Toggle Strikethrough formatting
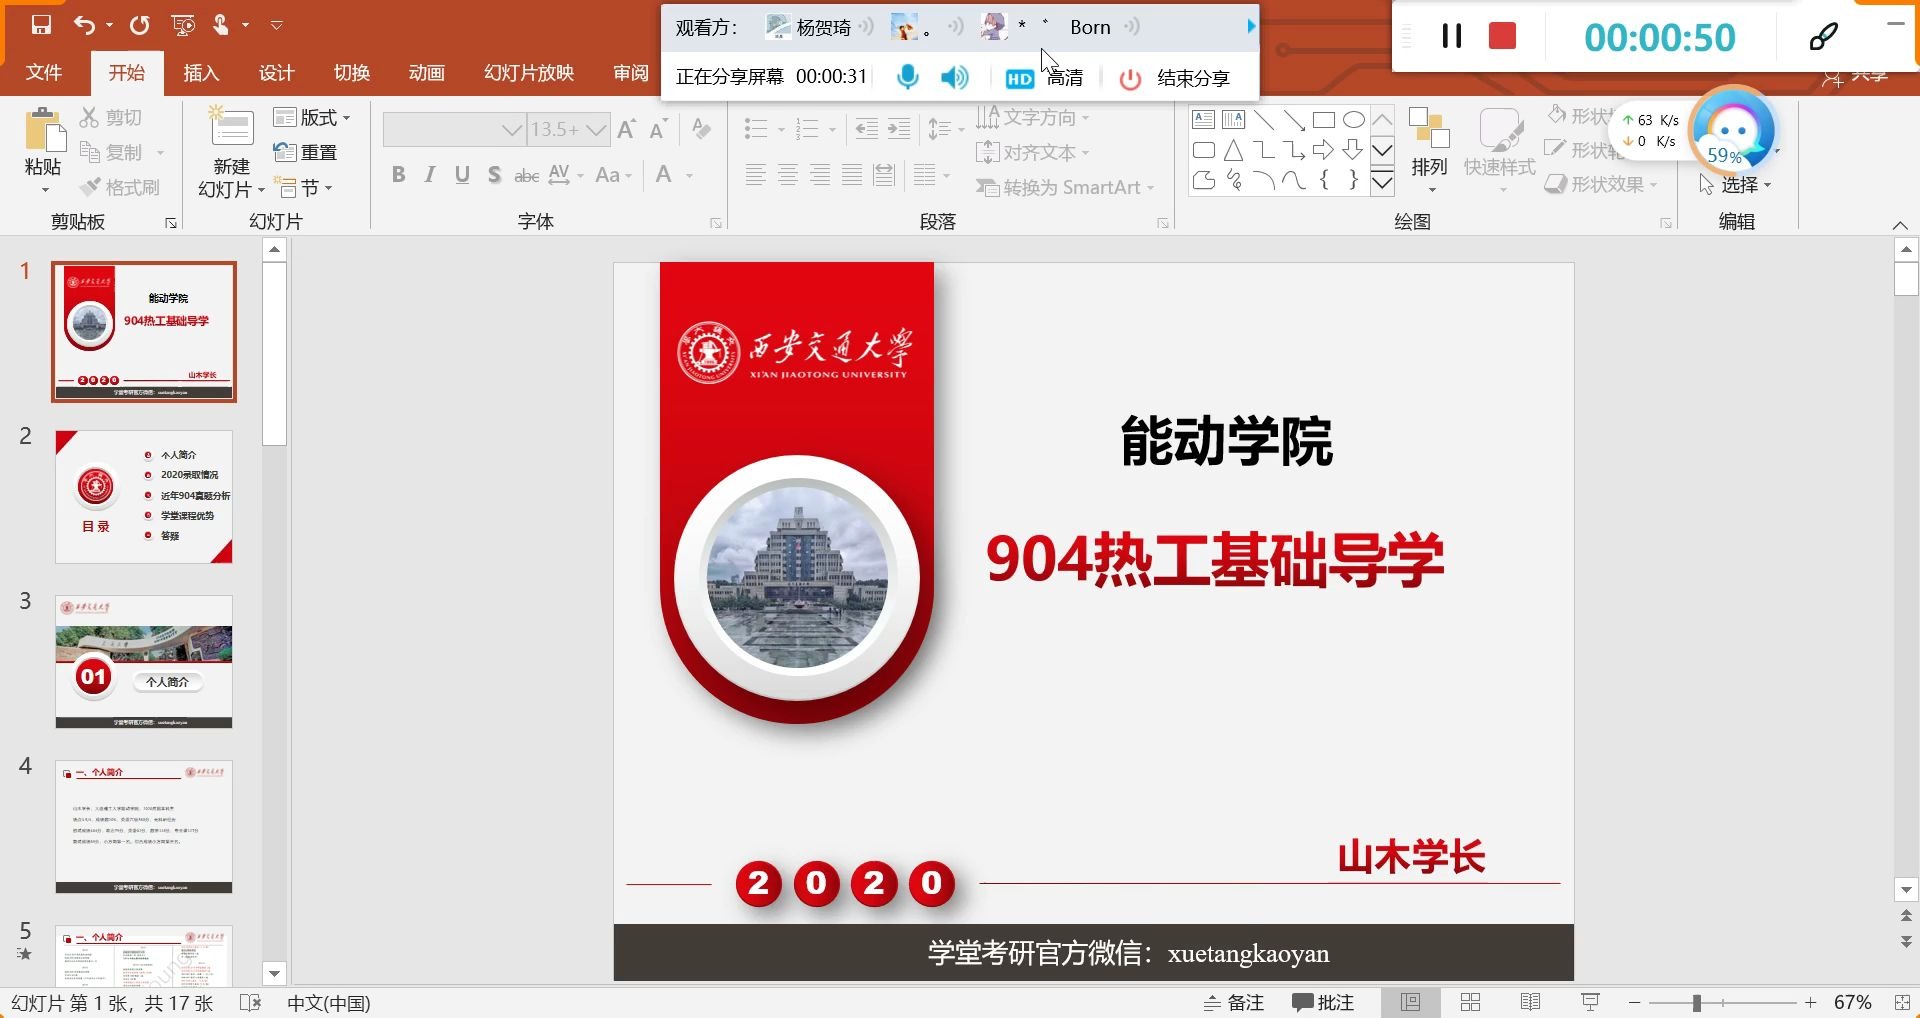1920x1018 pixels. pyautogui.click(x=526, y=176)
